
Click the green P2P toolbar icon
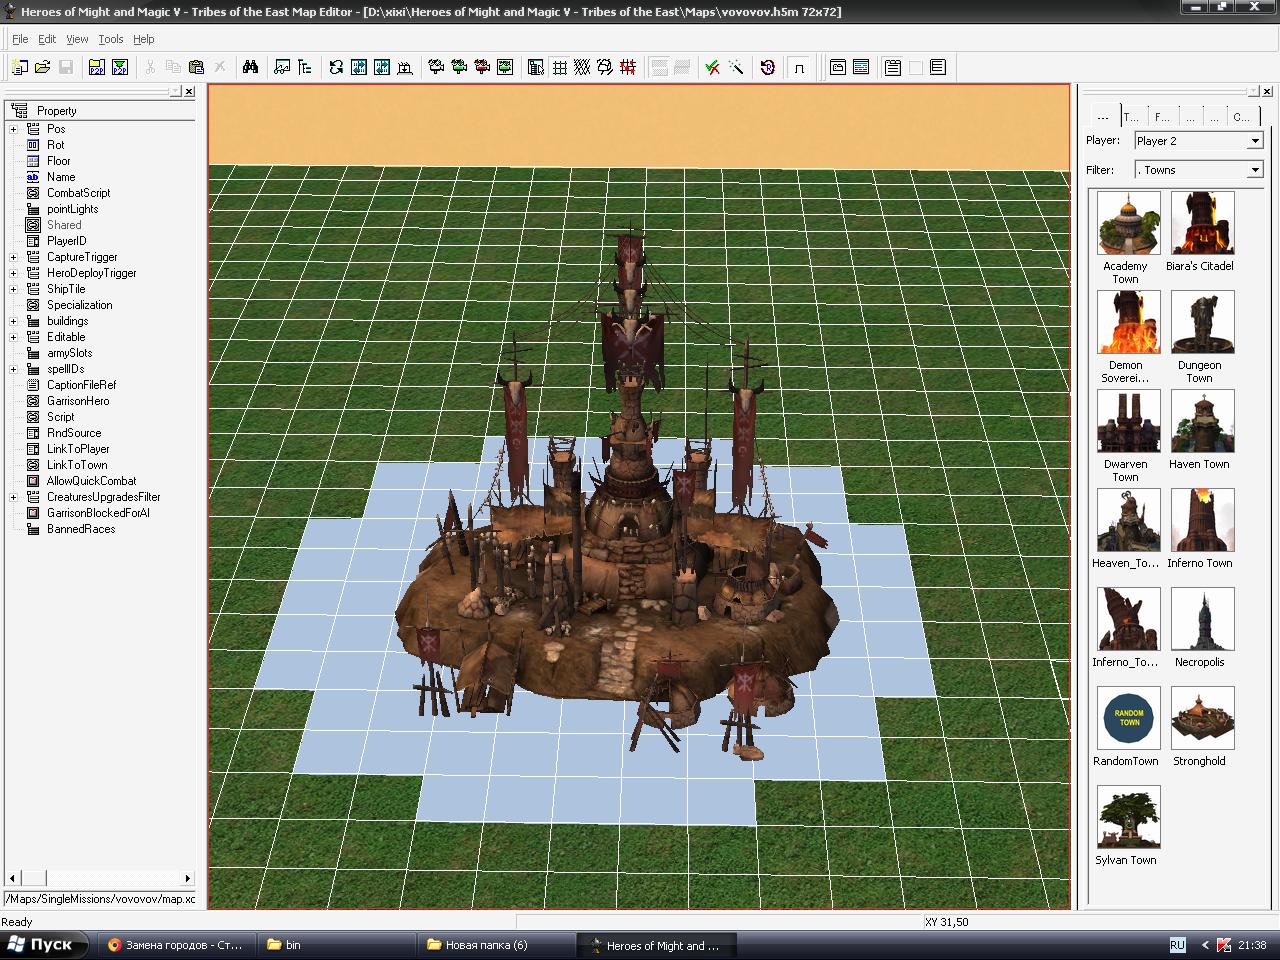[119, 67]
